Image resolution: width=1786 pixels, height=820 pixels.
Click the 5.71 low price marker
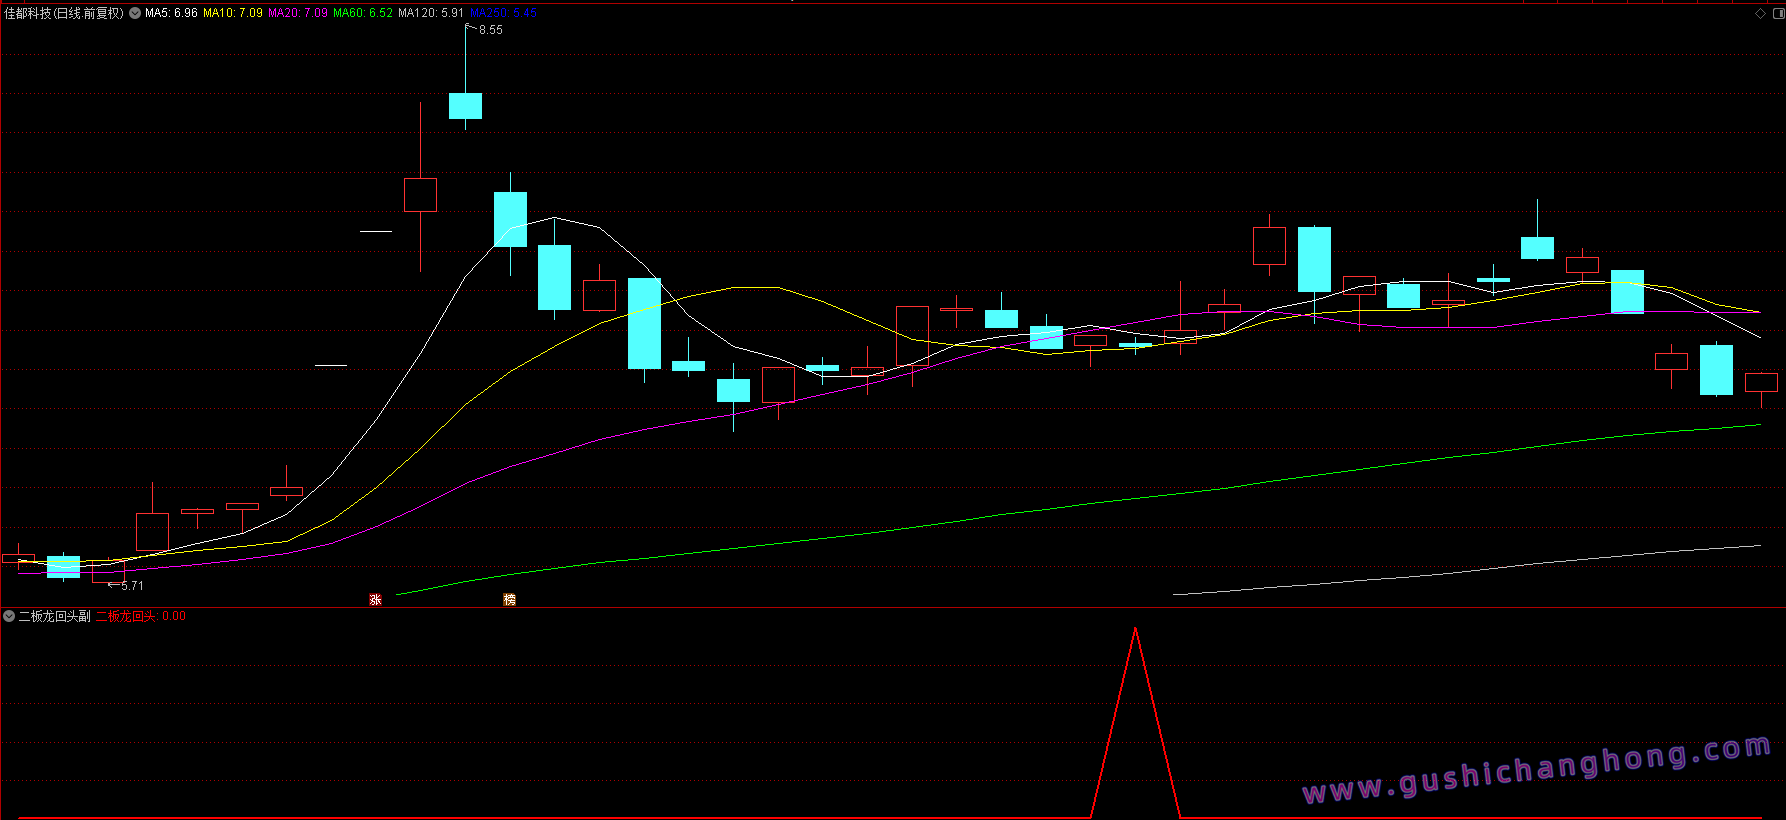pos(132,586)
